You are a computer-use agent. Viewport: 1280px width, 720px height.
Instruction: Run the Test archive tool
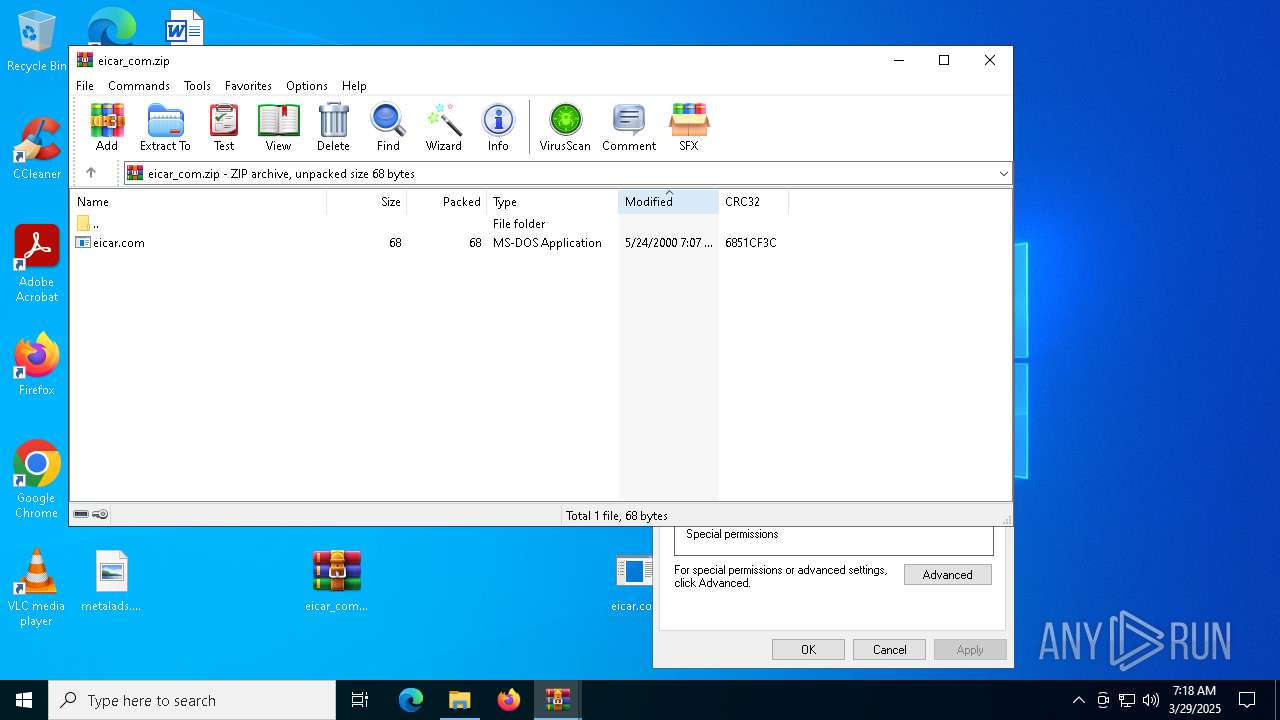(x=224, y=127)
